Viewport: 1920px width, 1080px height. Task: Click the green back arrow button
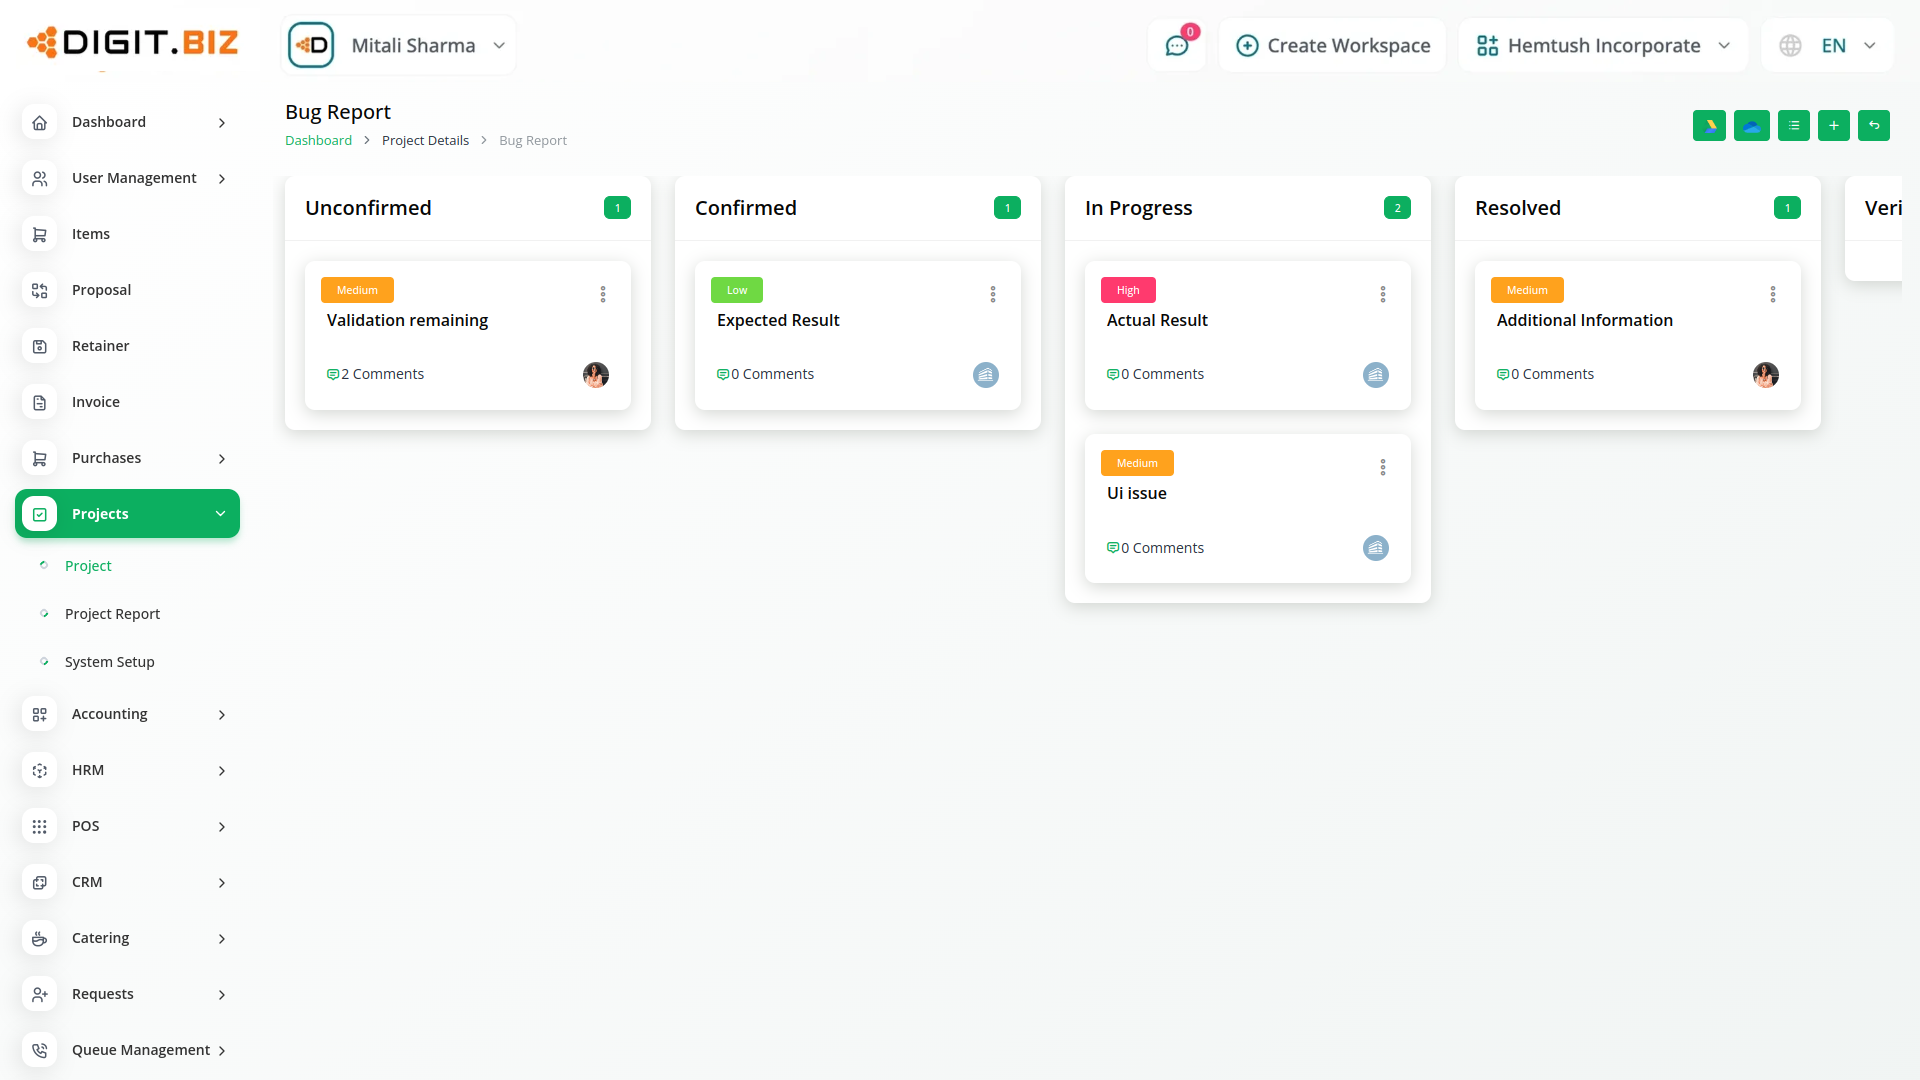tap(1874, 126)
